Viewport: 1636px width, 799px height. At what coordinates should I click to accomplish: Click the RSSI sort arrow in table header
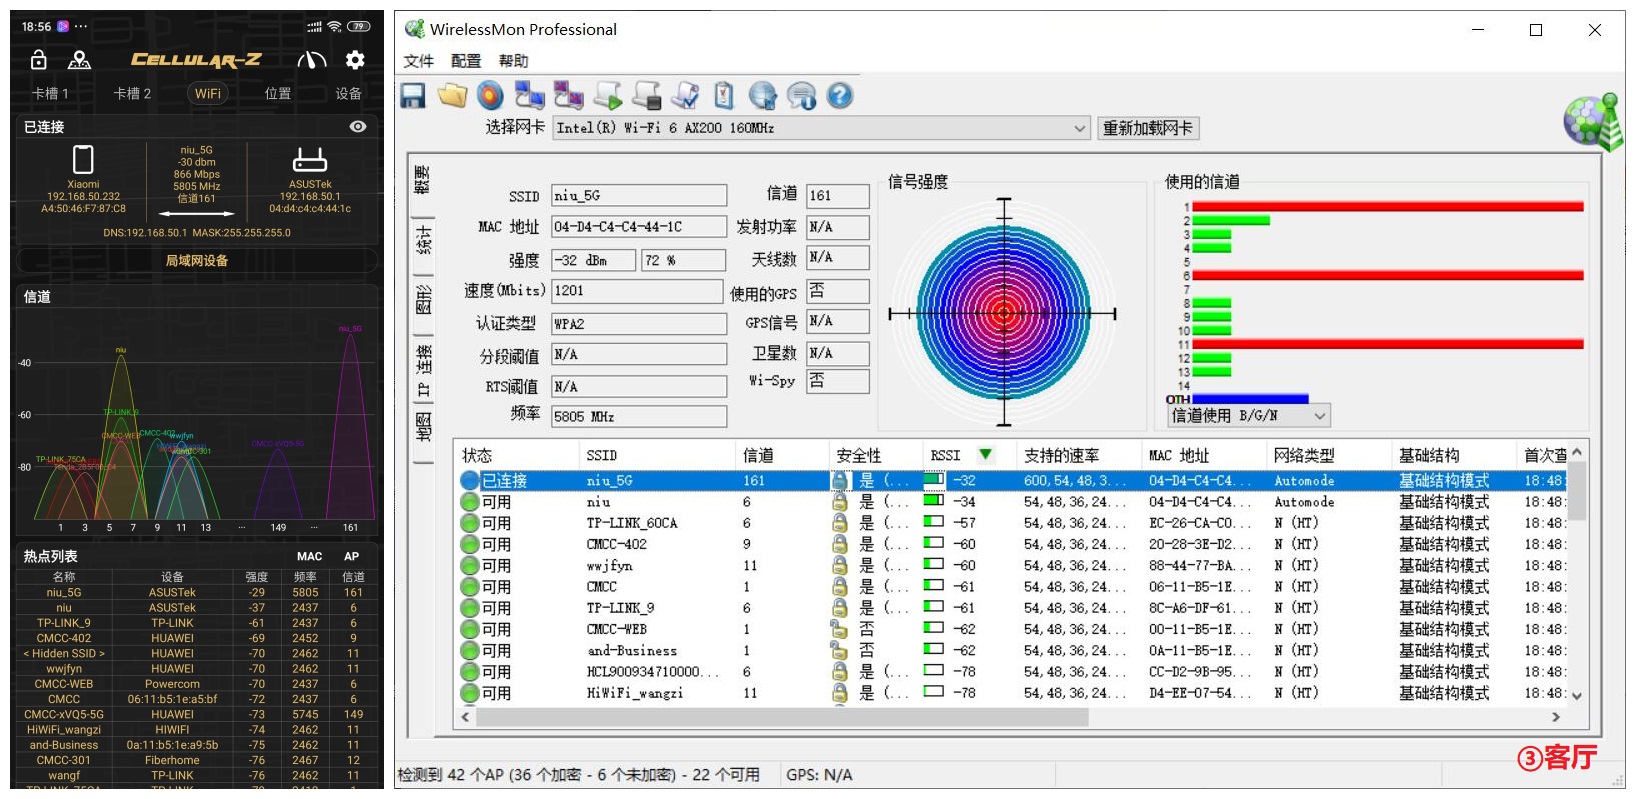(x=986, y=455)
